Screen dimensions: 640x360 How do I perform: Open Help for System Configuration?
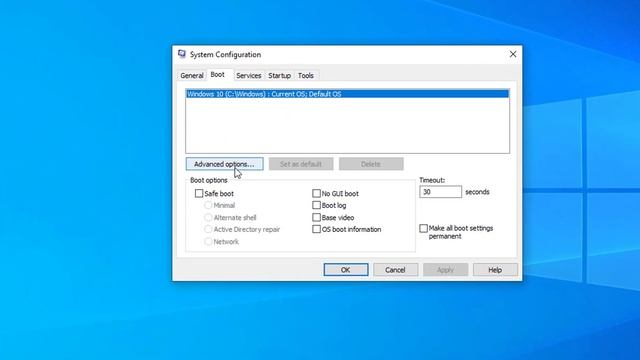495,270
